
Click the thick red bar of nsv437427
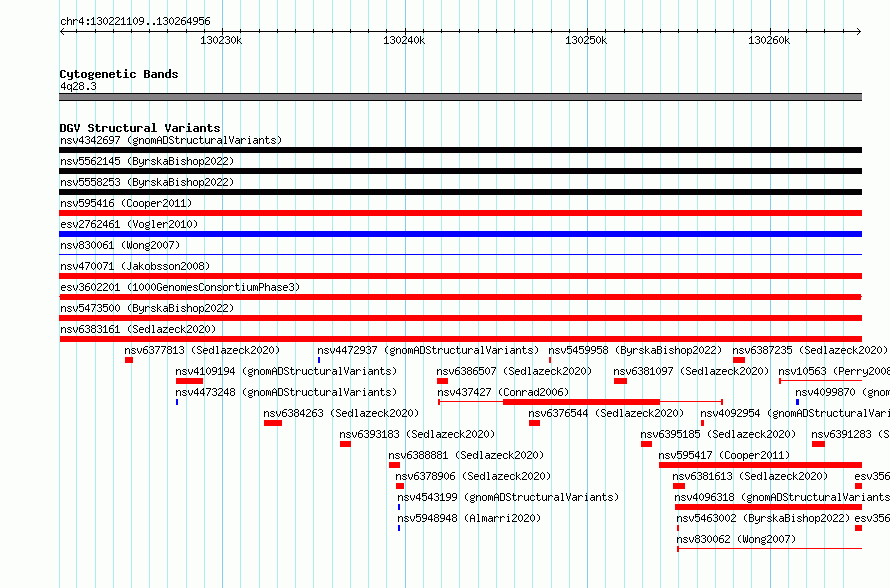(581, 402)
